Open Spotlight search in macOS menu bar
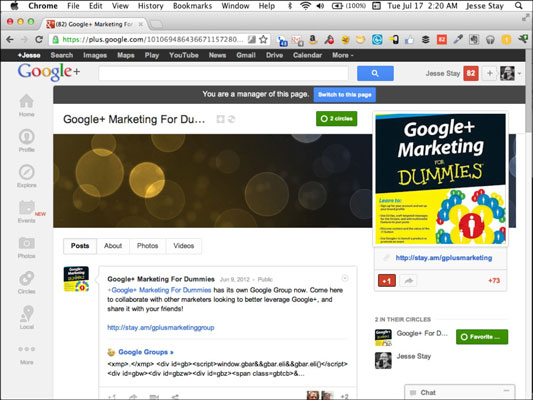The height and width of the screenshot is (400, 533). tap(518, 6)
